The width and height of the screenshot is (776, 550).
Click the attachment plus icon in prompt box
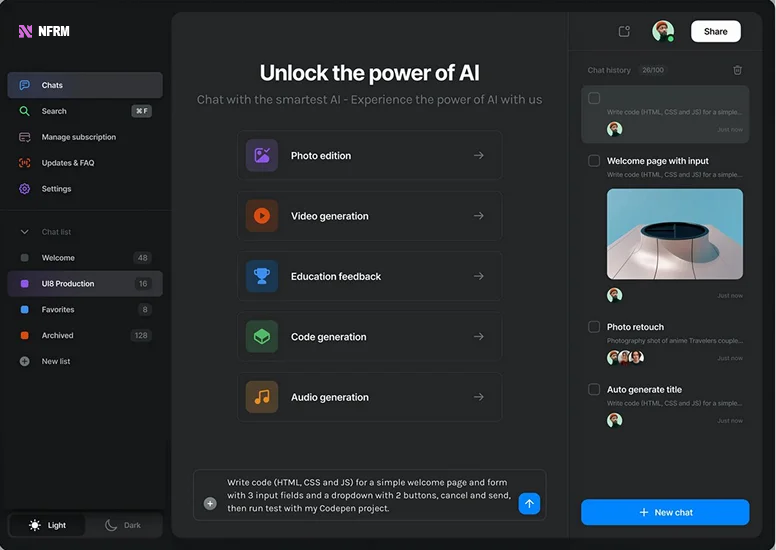(210, 503)
